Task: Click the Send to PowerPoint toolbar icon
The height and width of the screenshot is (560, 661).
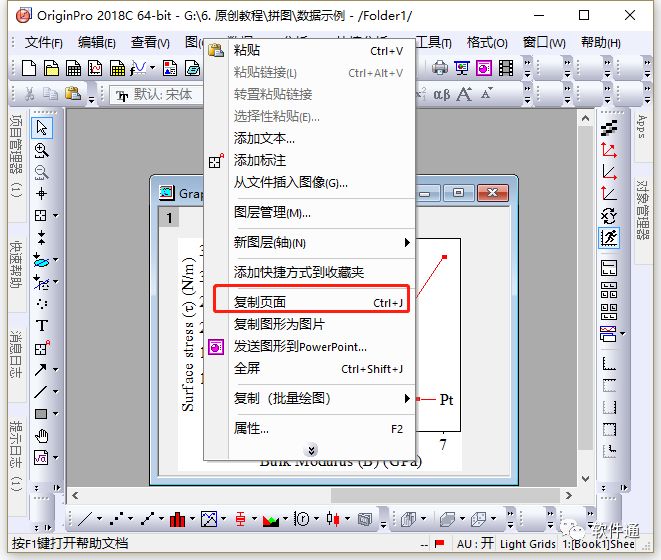Action: tap(484, 68)
